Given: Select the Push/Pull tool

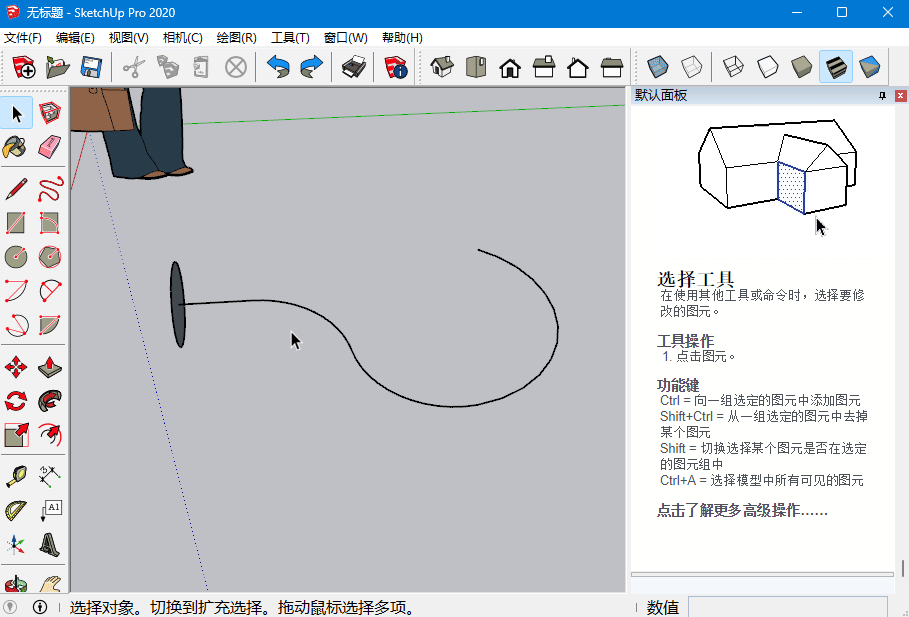Looking at the screenshot, I should click(50, 368).
